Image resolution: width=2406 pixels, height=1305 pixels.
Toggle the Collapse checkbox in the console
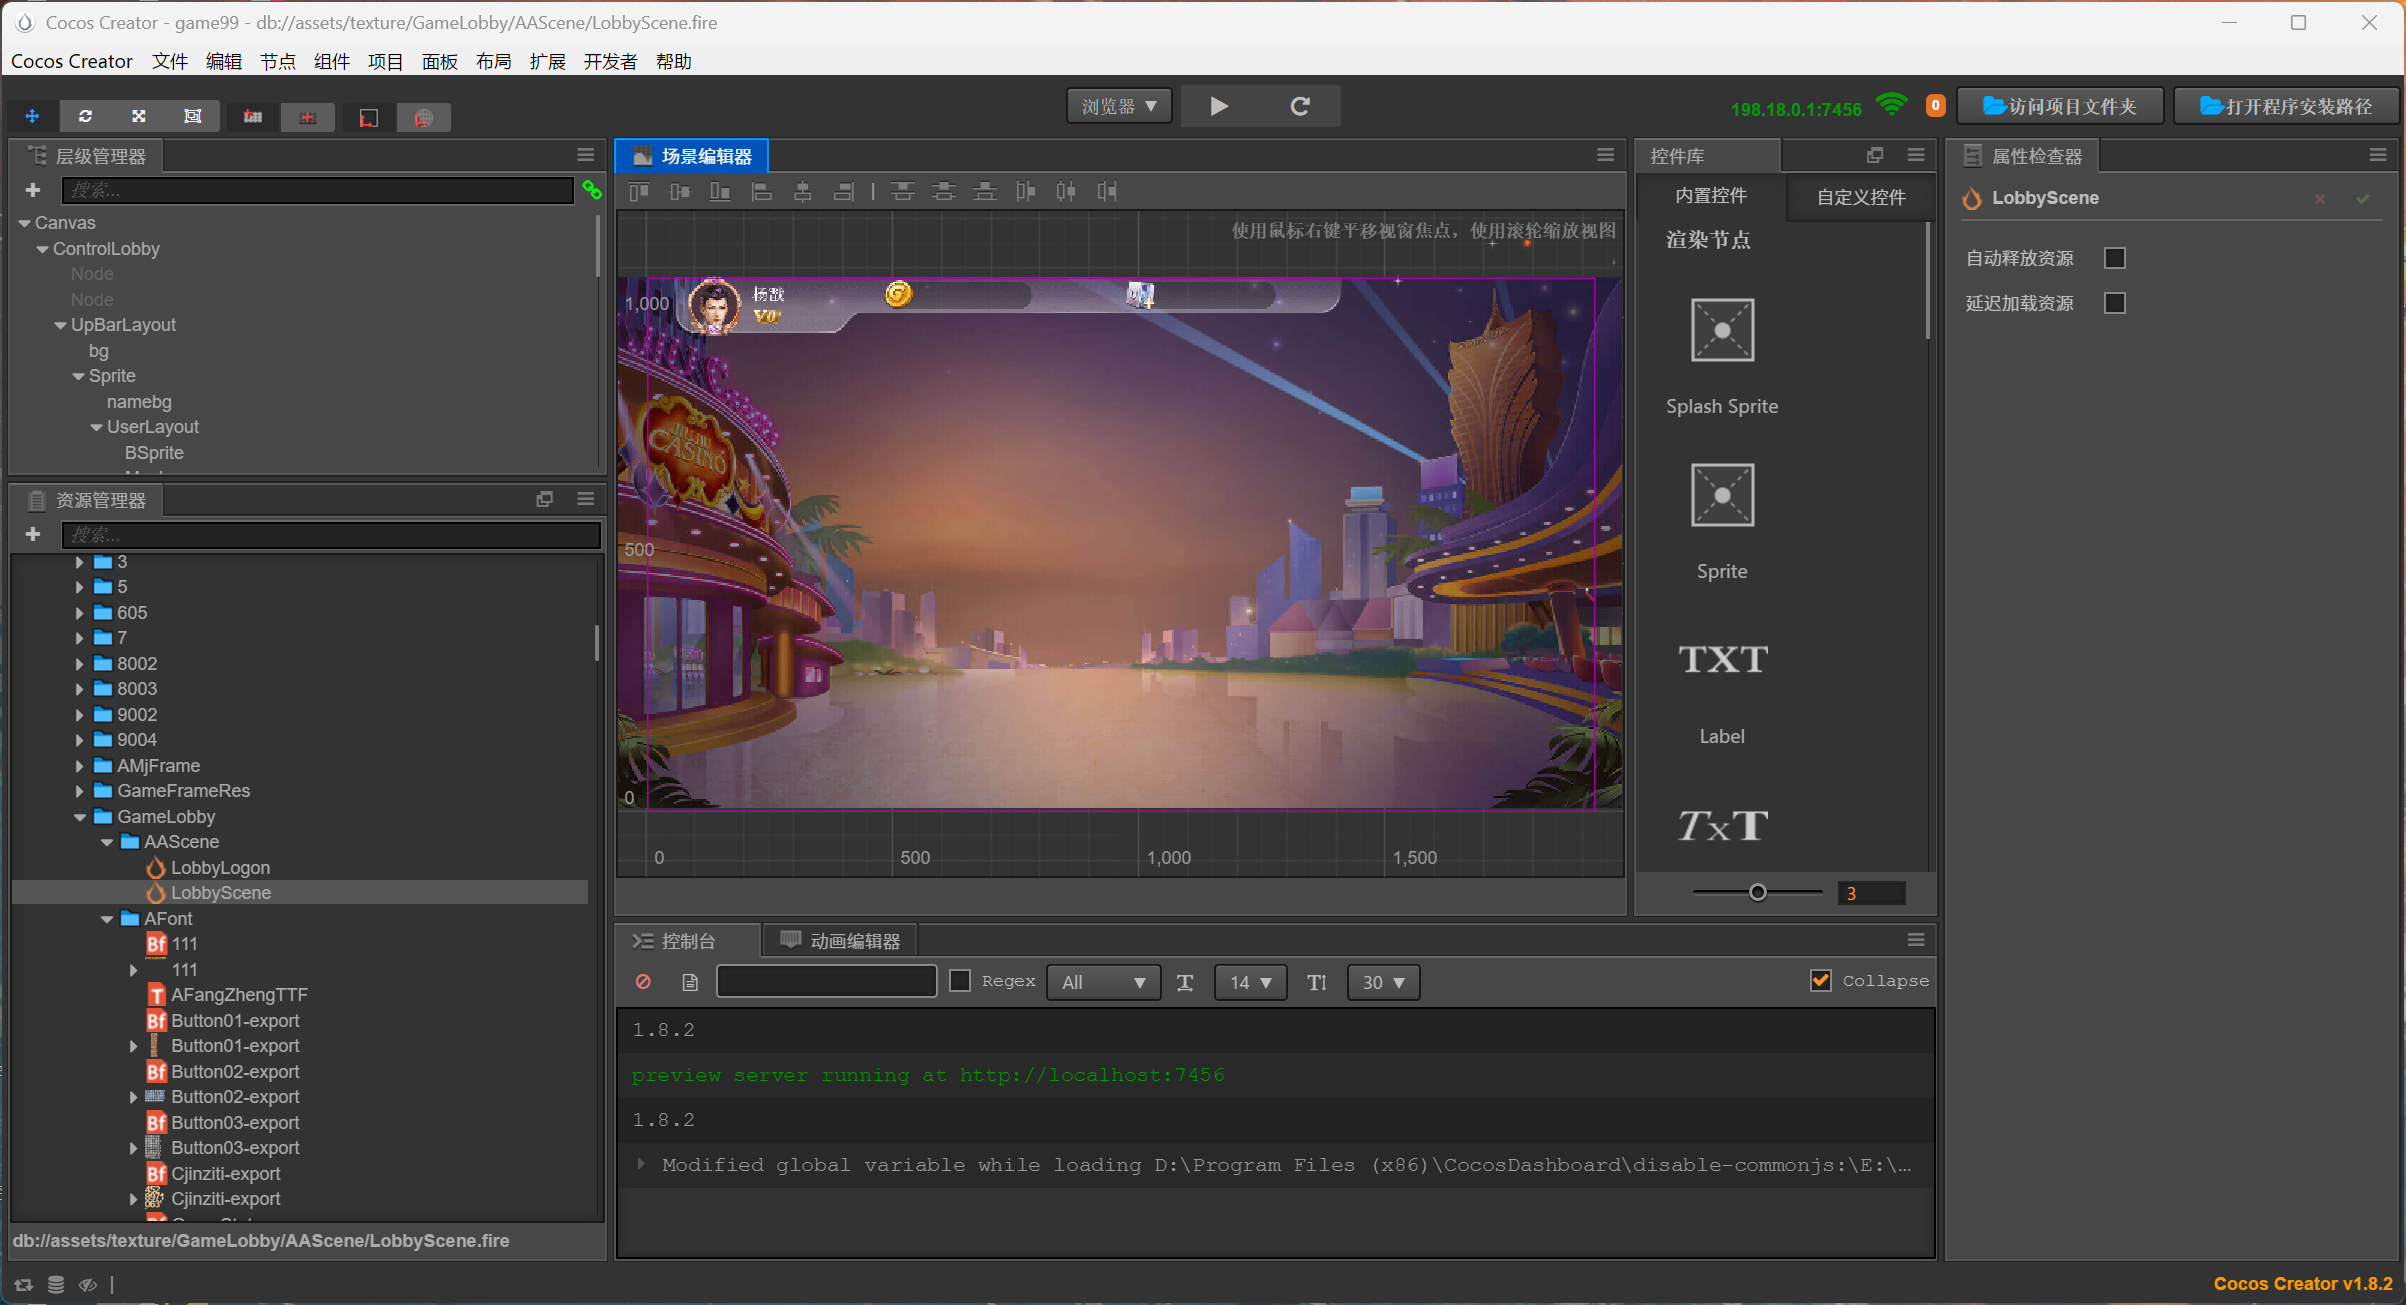pos(1820,981)
